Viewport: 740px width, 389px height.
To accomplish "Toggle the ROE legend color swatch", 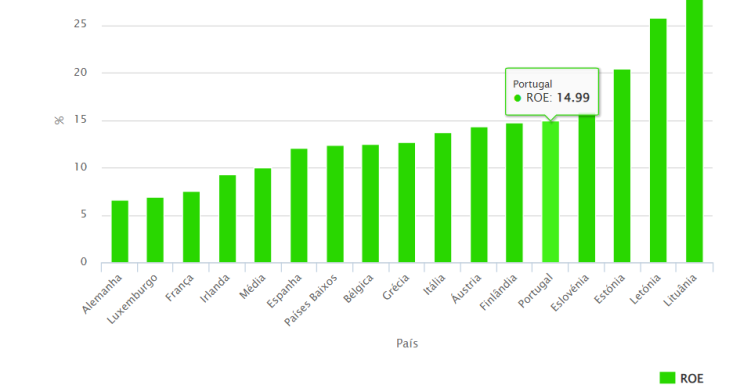I will point(667,378).
